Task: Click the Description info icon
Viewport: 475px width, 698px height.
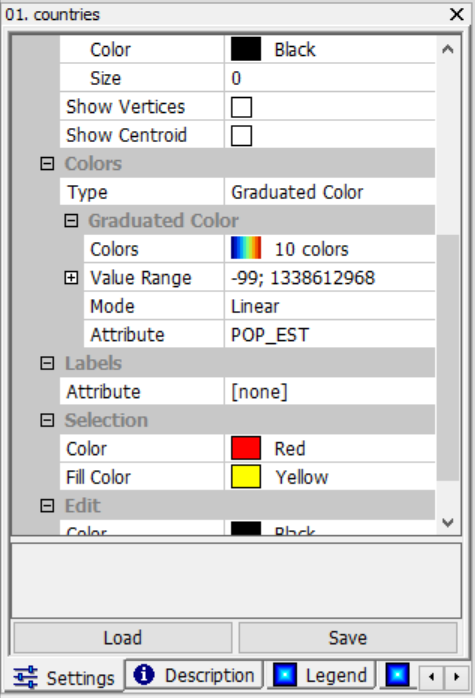Action: [x=144, y=674]
